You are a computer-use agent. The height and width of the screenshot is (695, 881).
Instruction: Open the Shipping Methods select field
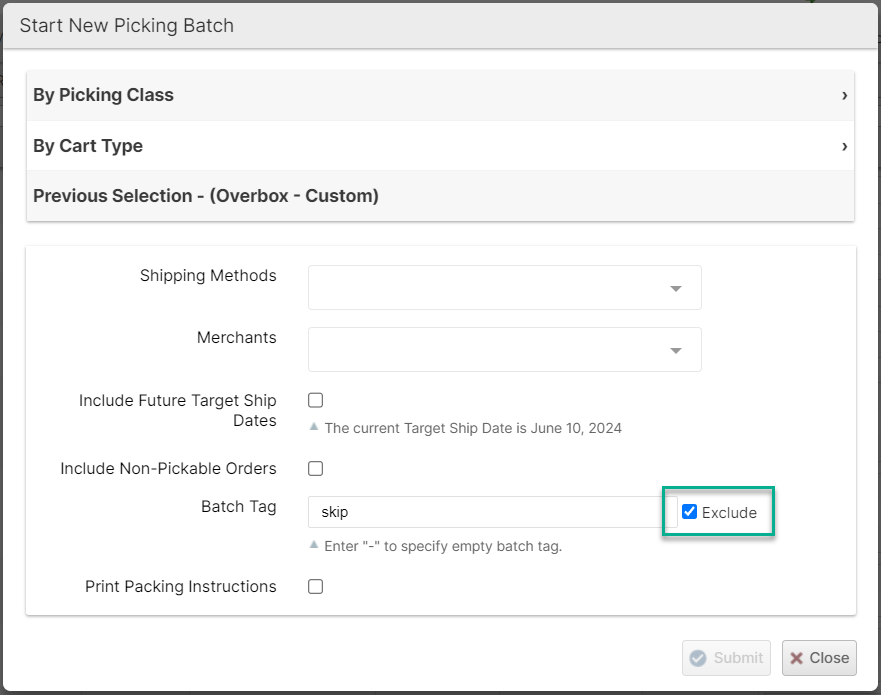[490, 288]
